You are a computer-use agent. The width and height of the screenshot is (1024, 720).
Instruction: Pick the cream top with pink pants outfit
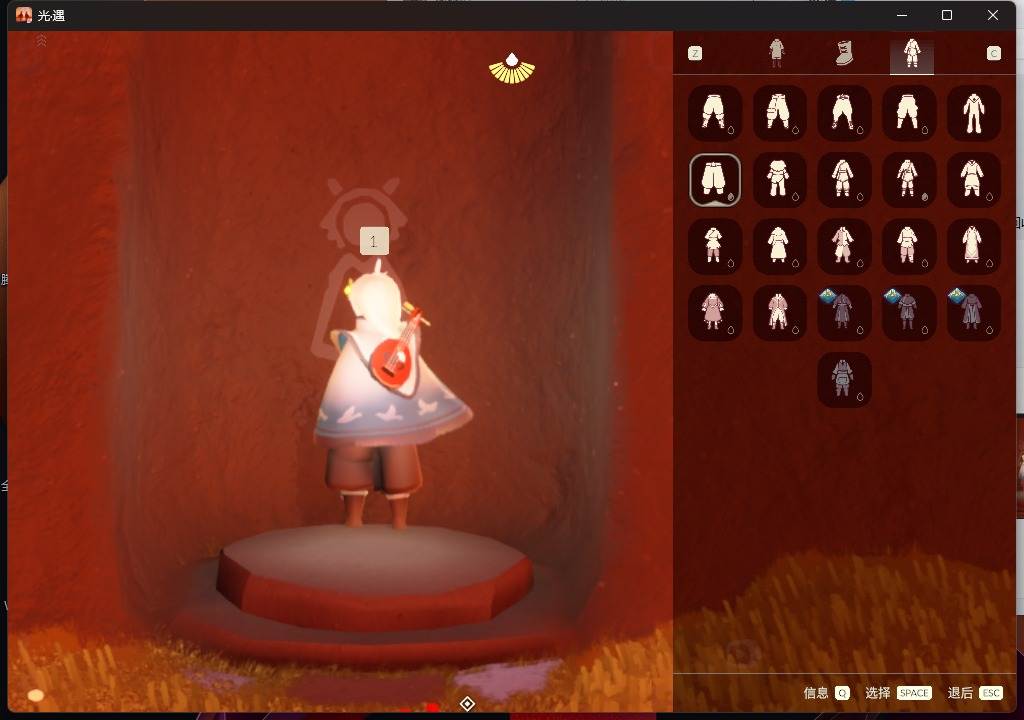click(908, 246)
